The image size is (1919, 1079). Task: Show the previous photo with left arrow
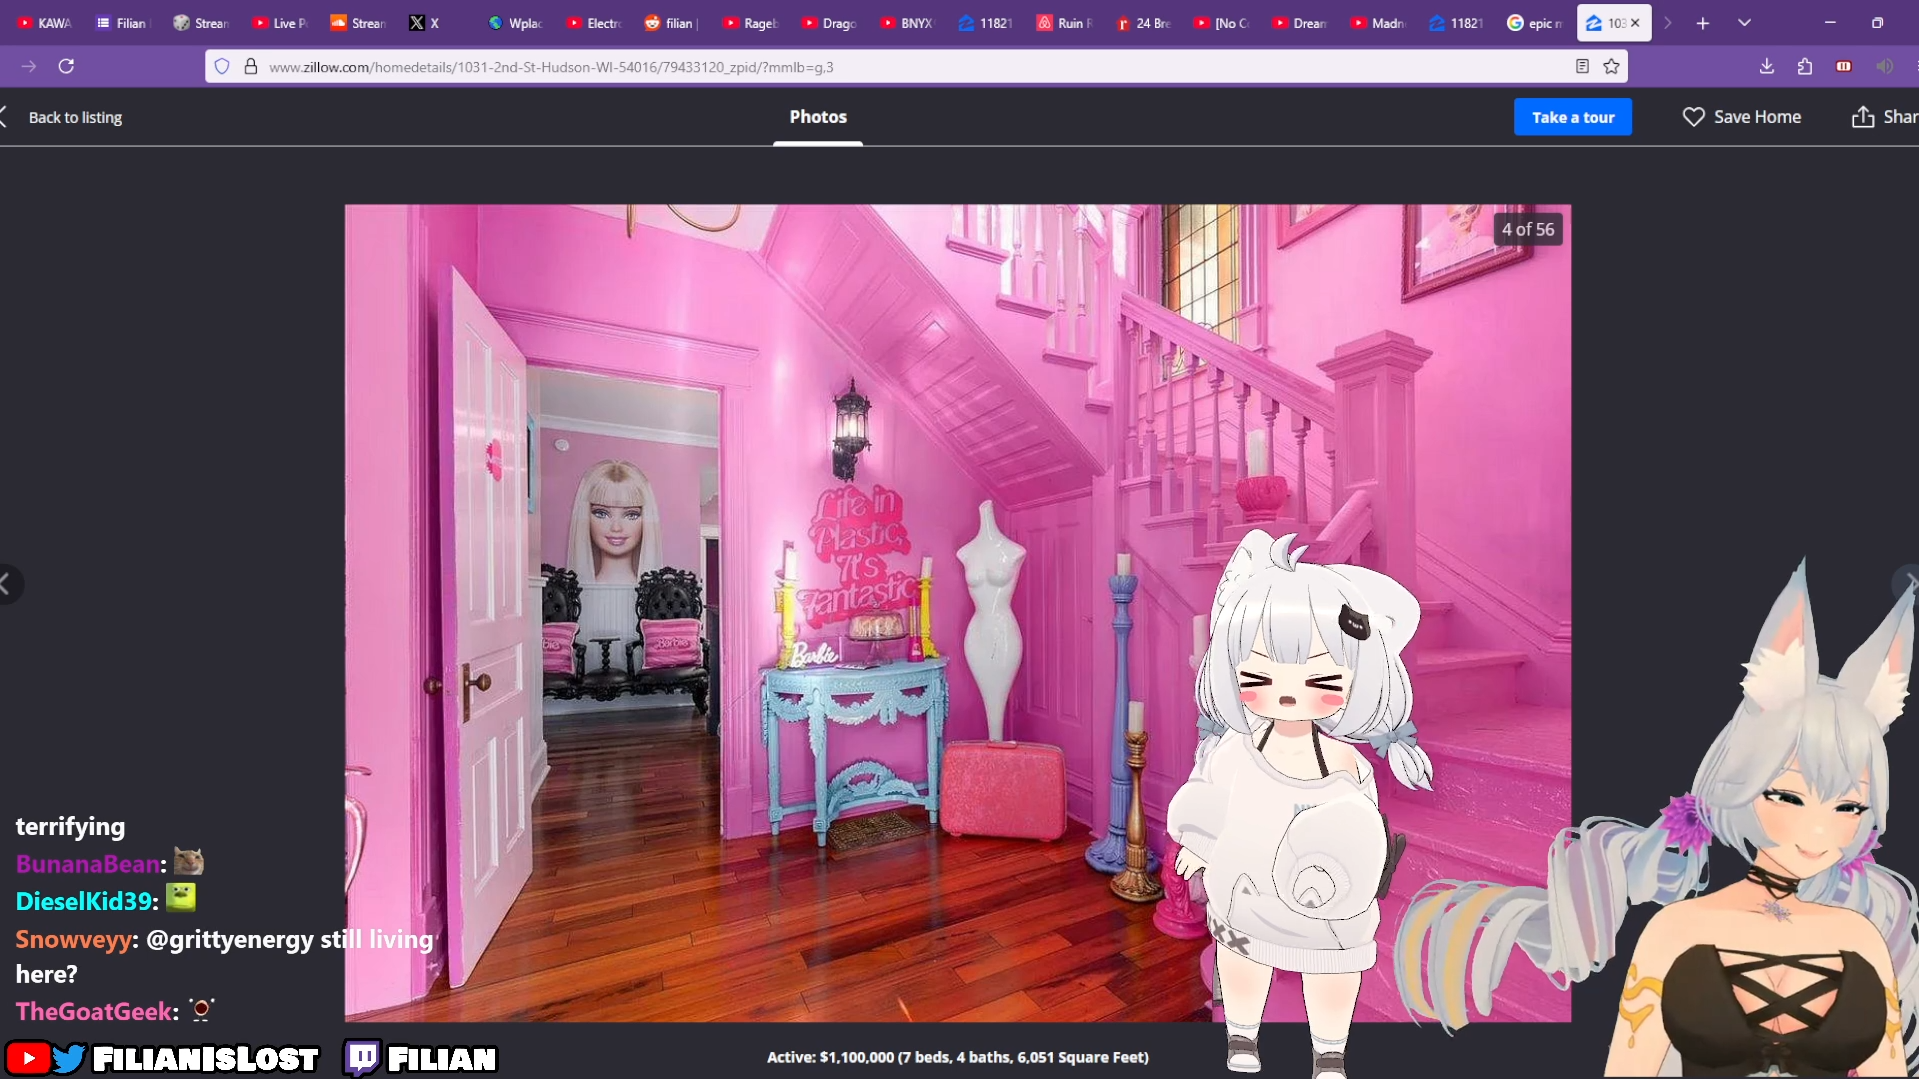[8, 584]
